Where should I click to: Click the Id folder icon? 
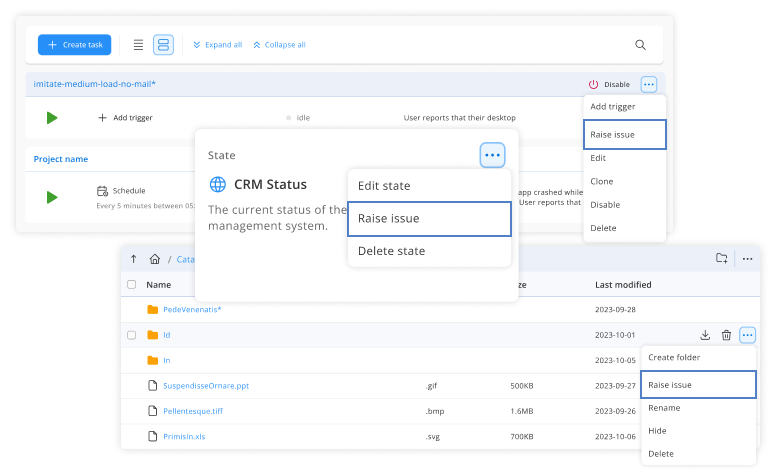click(x=152, y=335)
